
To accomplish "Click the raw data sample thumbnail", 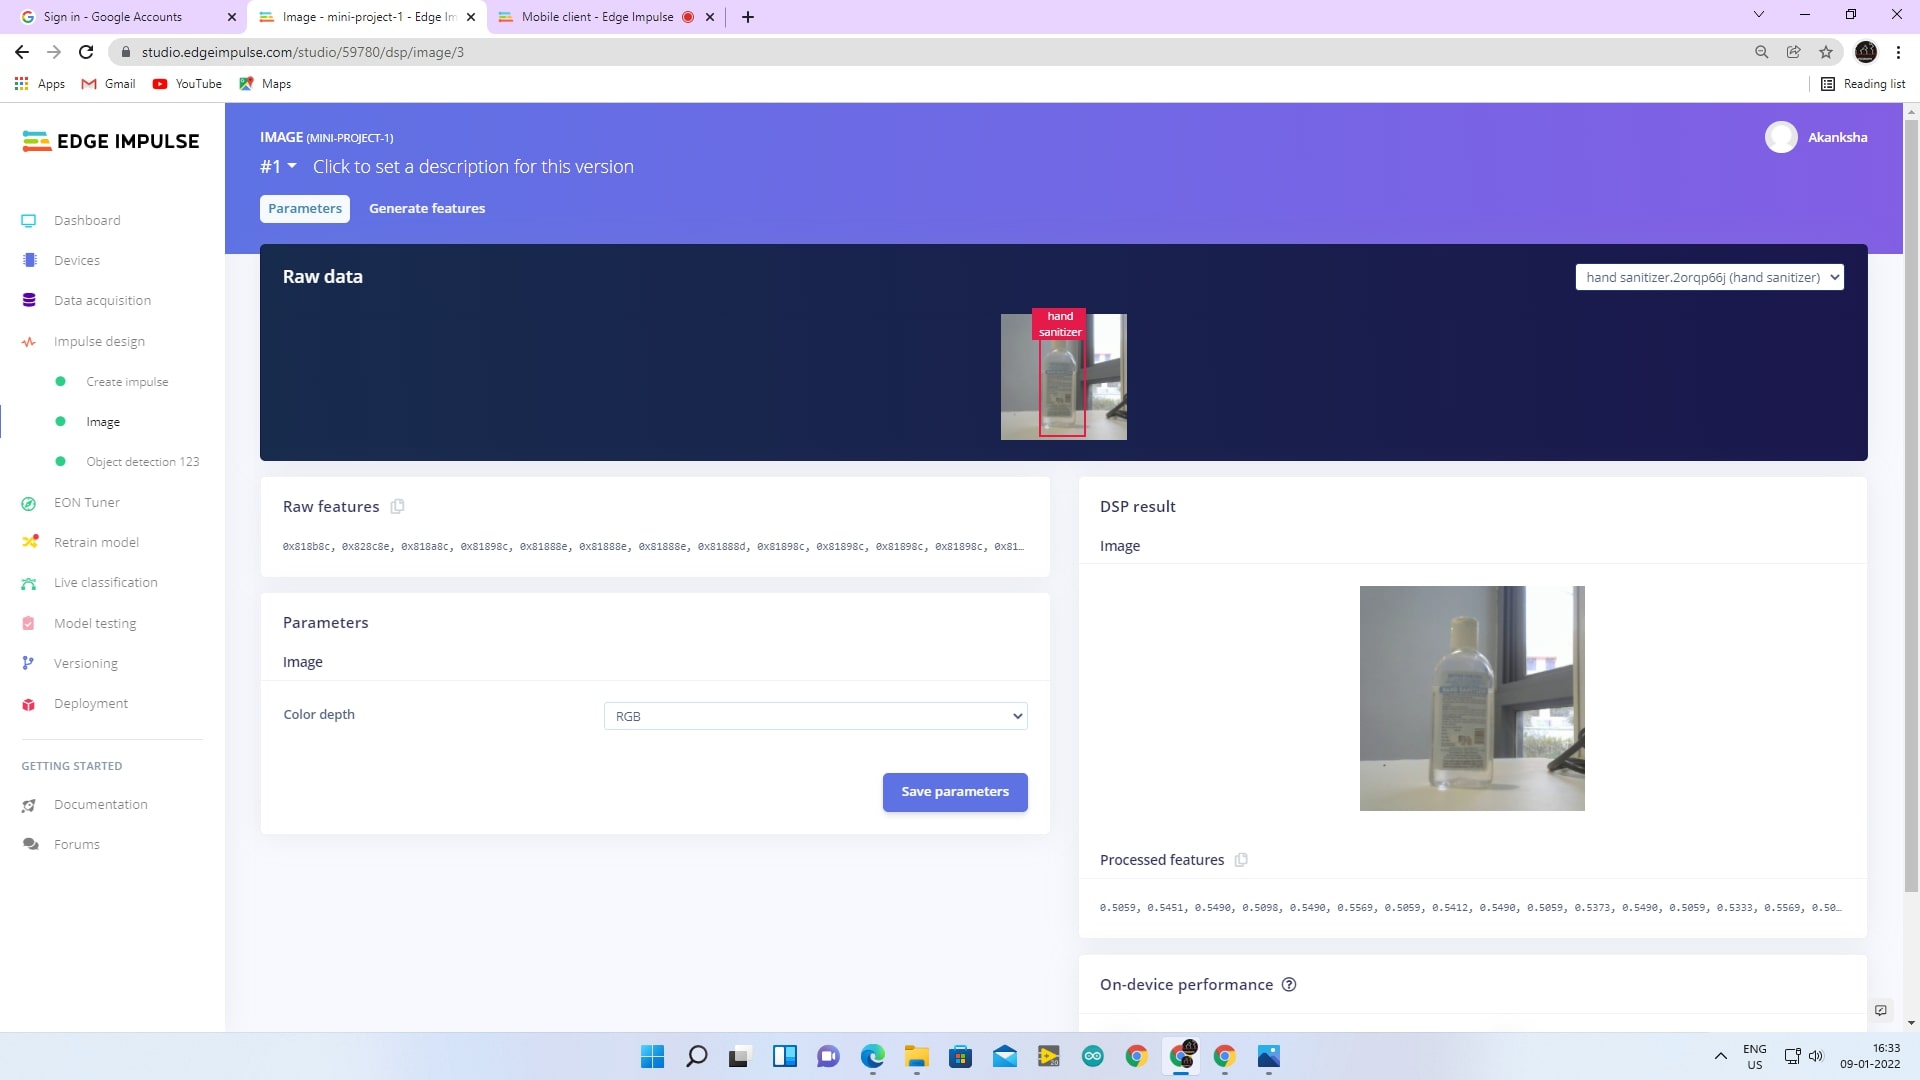I will tap(1064, 377).
